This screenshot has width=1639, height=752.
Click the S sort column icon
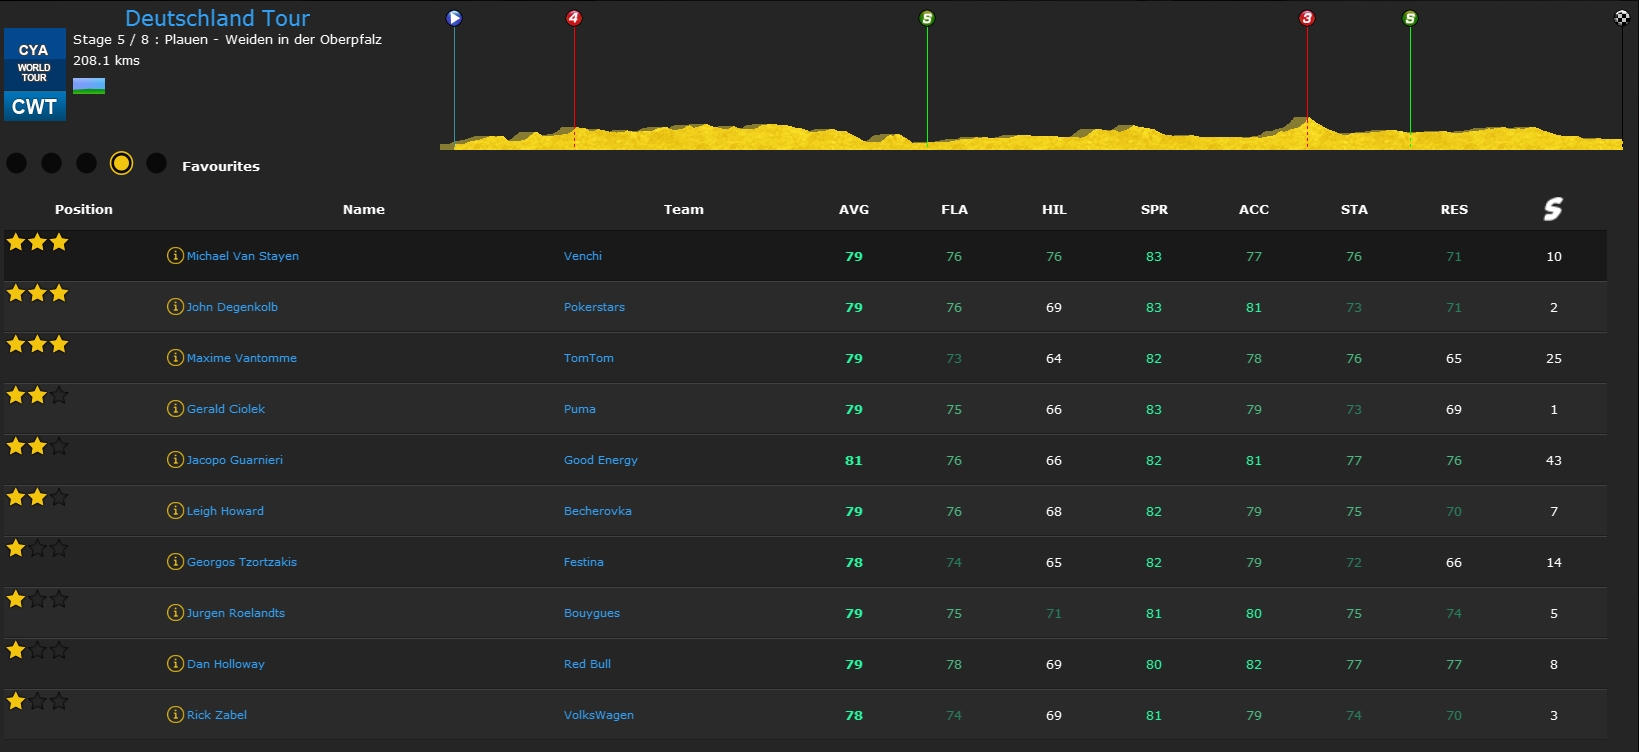coord(1553,209)
